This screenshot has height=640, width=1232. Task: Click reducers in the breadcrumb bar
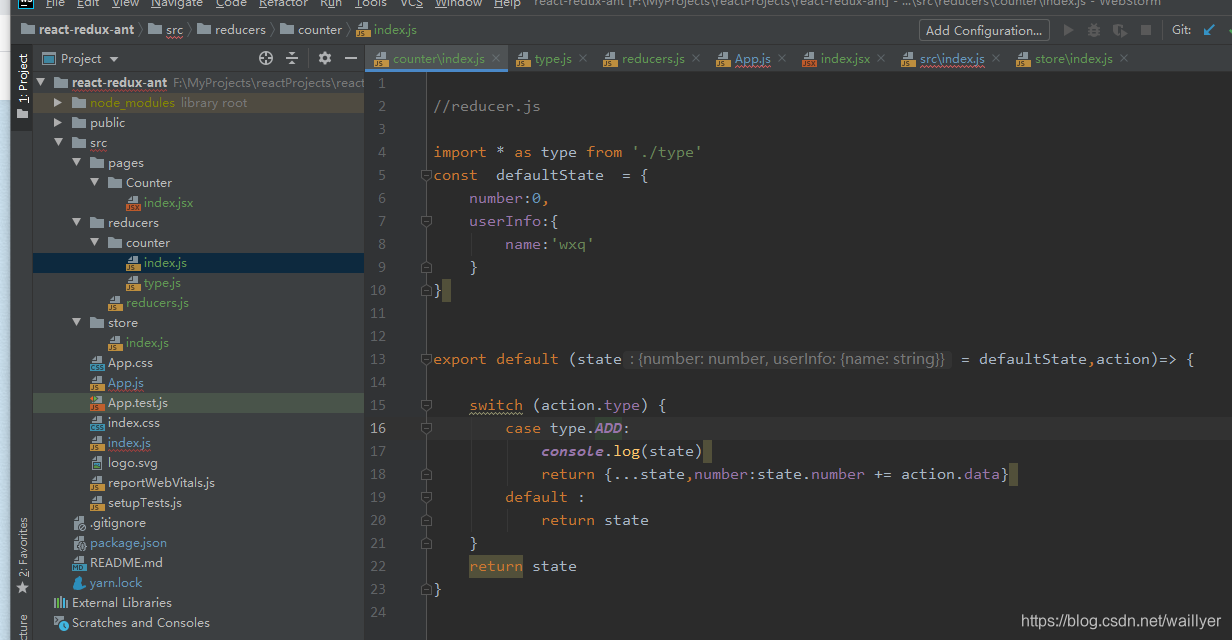point(231,30)
